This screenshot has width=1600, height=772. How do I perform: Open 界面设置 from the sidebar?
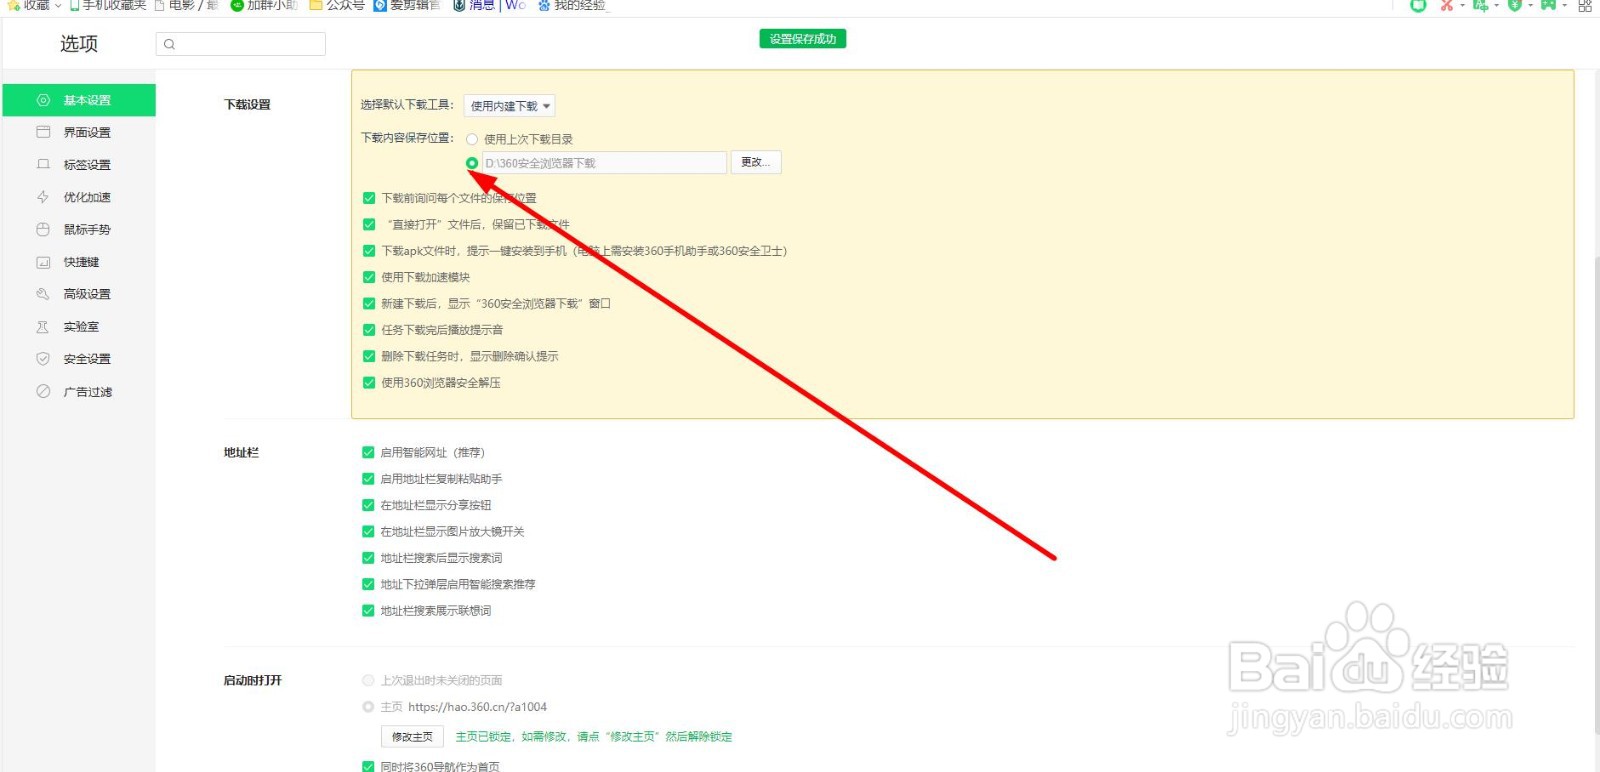tap(79, 132)
